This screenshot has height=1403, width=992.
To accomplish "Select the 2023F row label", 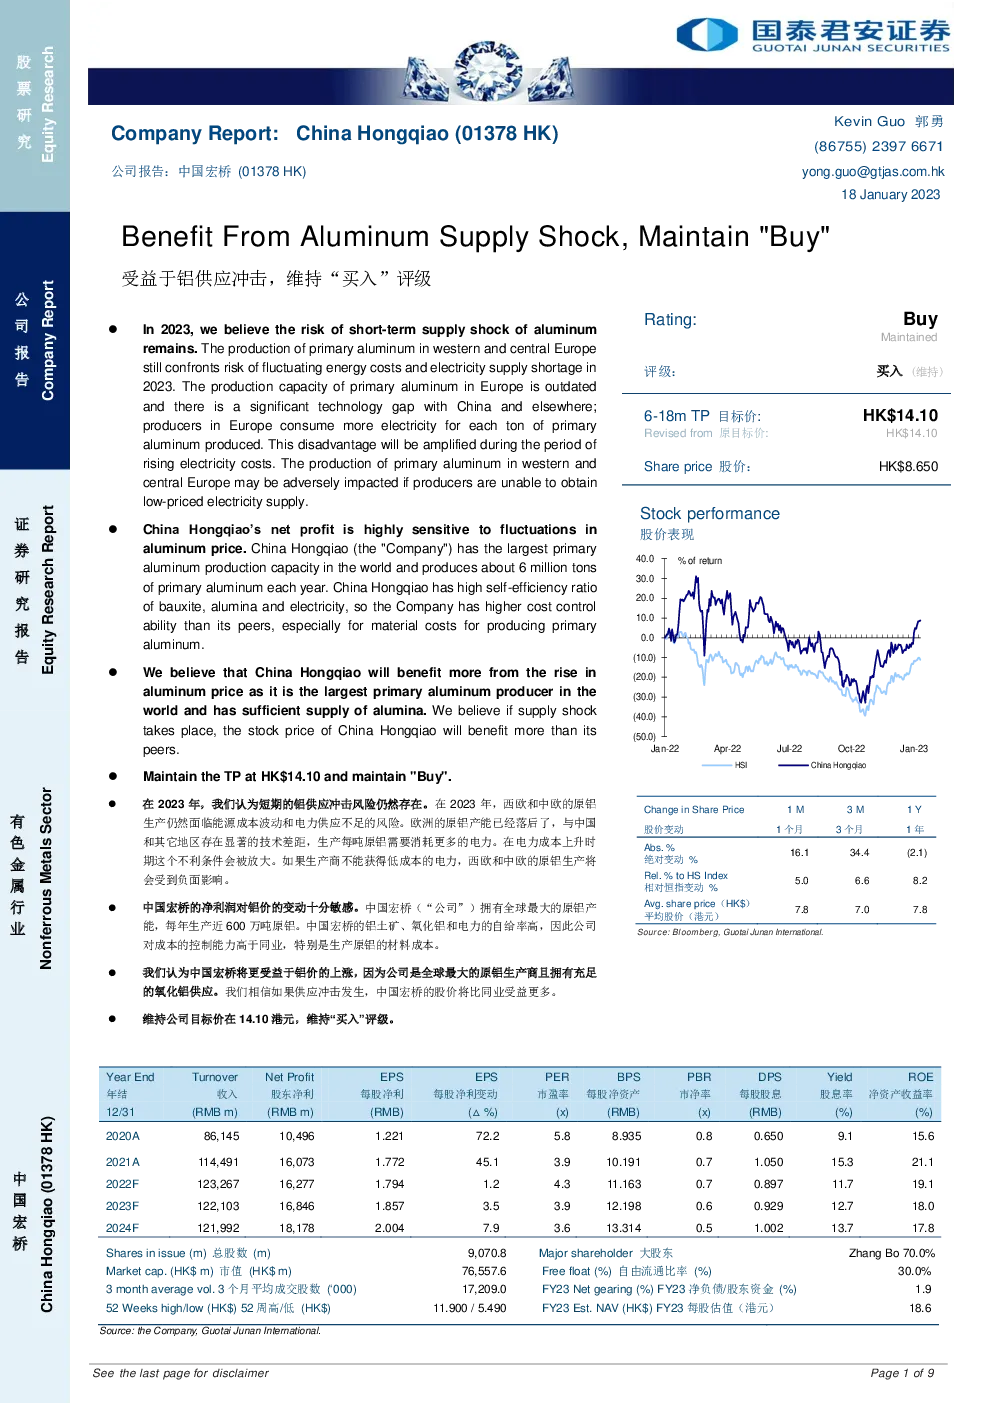I will pyautogui.click(x=122, y=1206).
